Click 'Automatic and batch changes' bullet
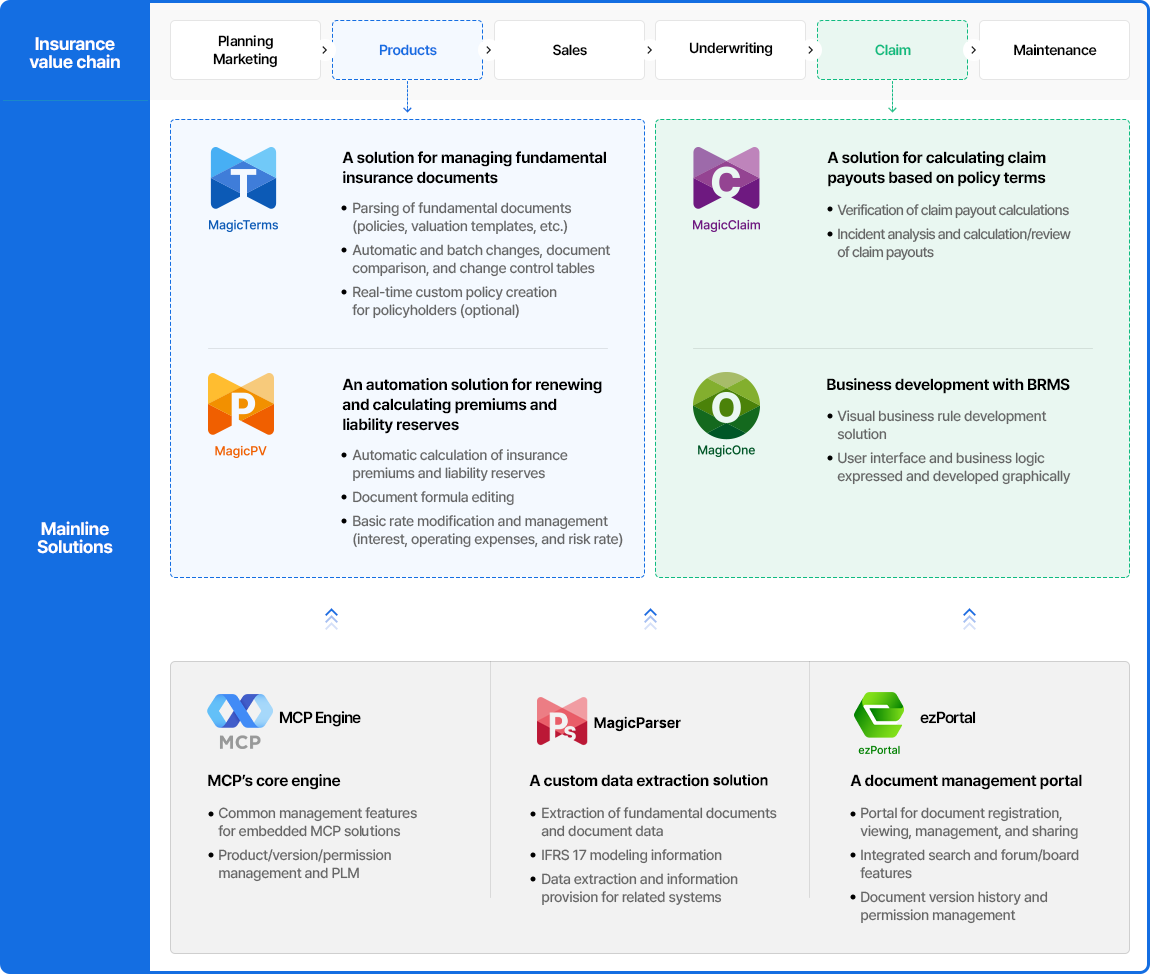The width and height of the screenshot is (1150, 974). click(x=480, y=259)
